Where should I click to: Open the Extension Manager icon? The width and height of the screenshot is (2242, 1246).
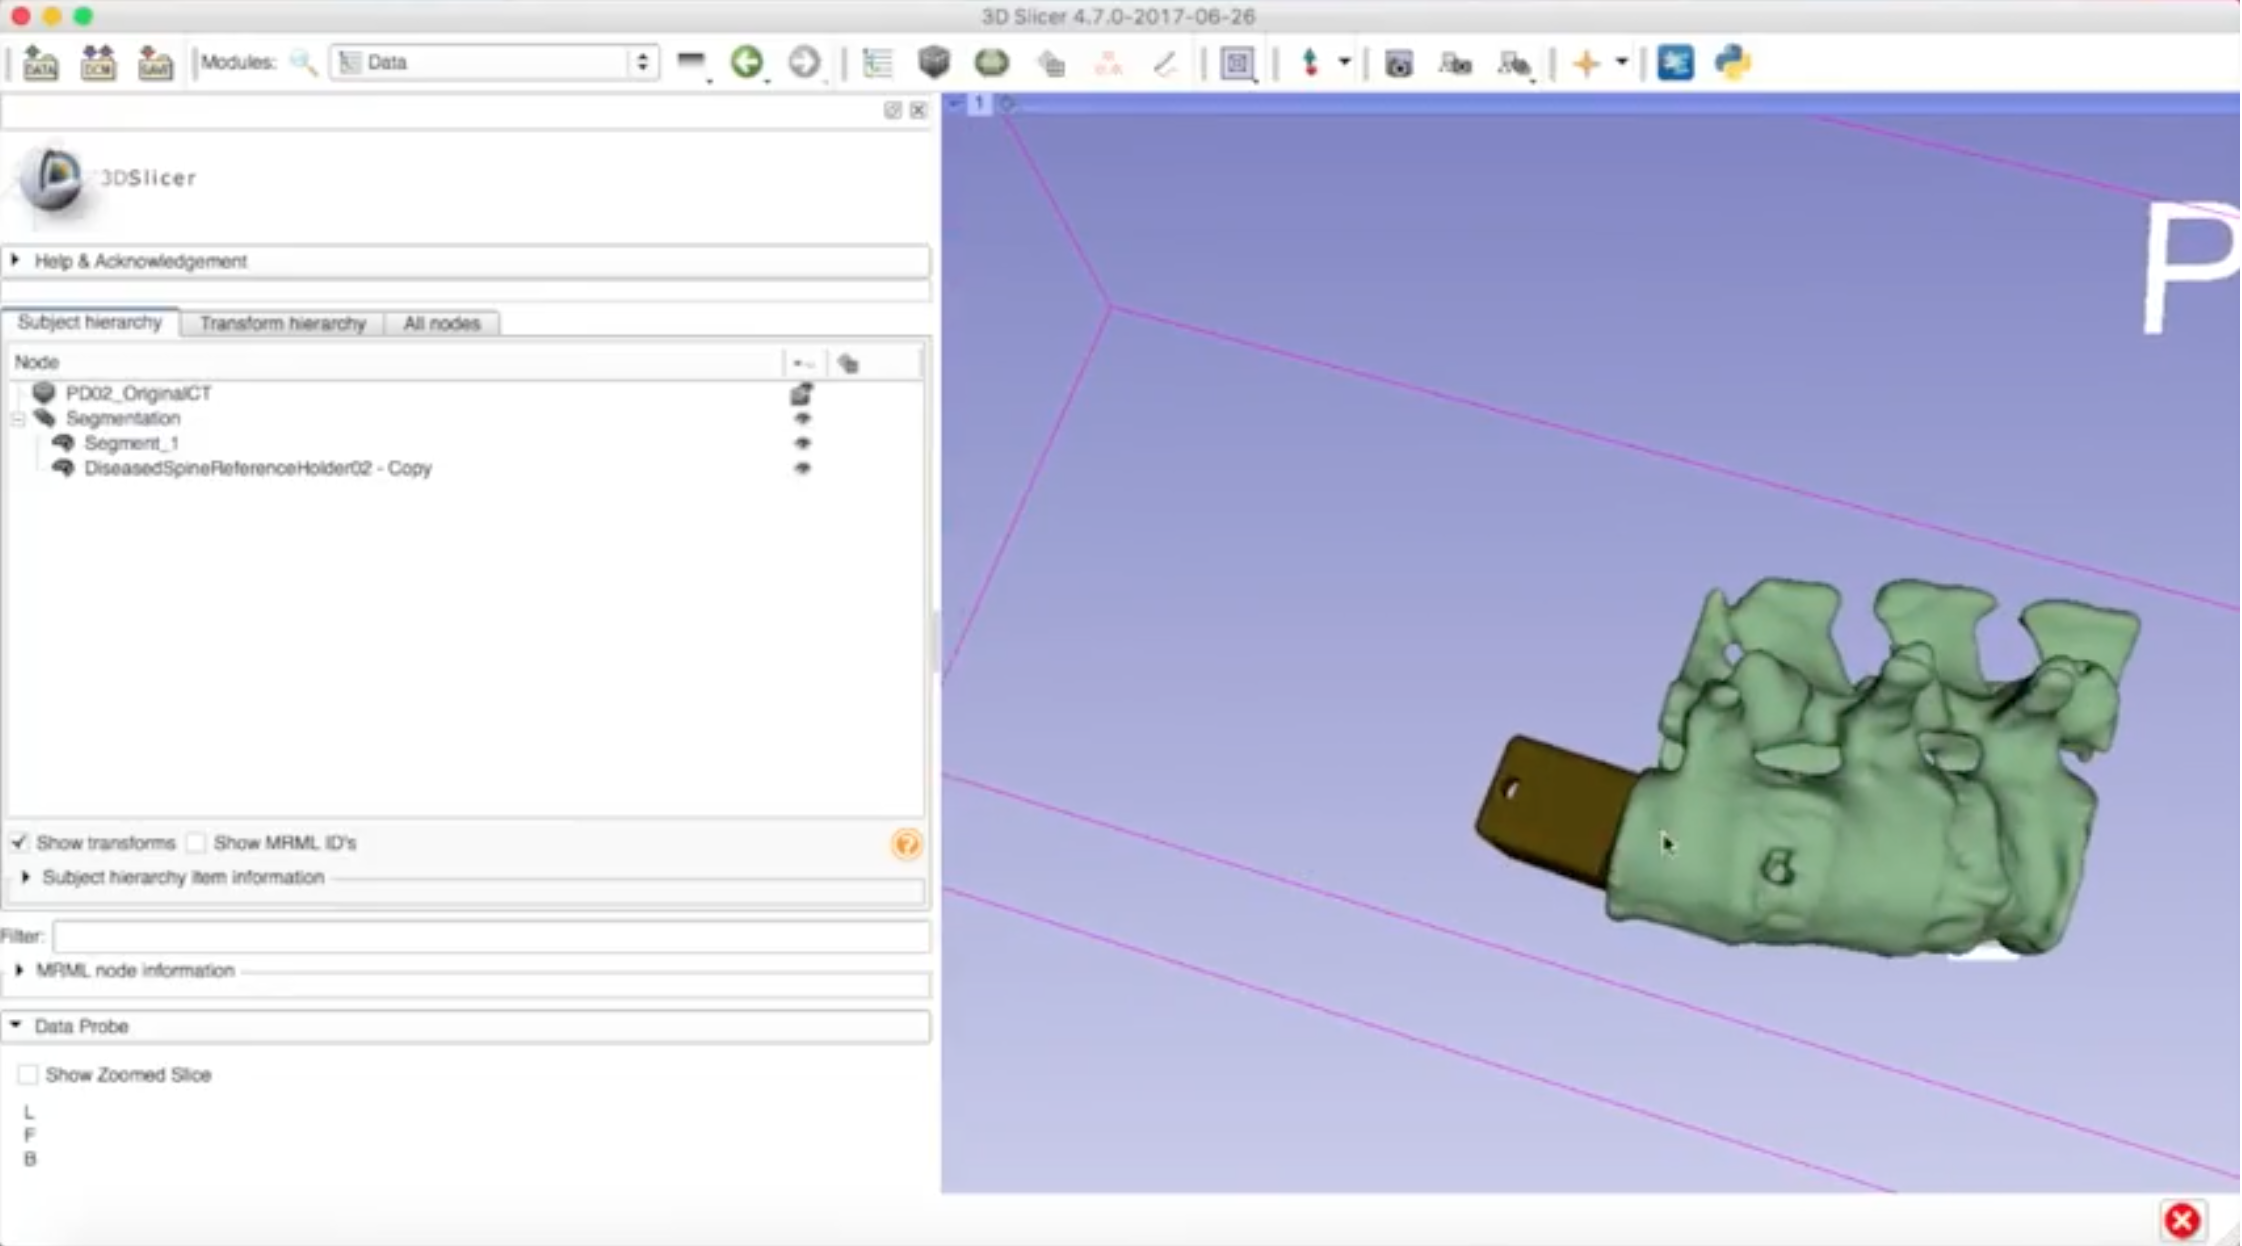pyautogui.click(x=1676, y=63)
